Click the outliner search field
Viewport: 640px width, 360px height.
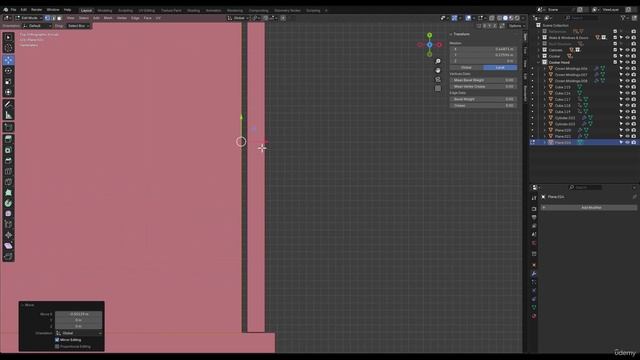[x=582, y=18]
